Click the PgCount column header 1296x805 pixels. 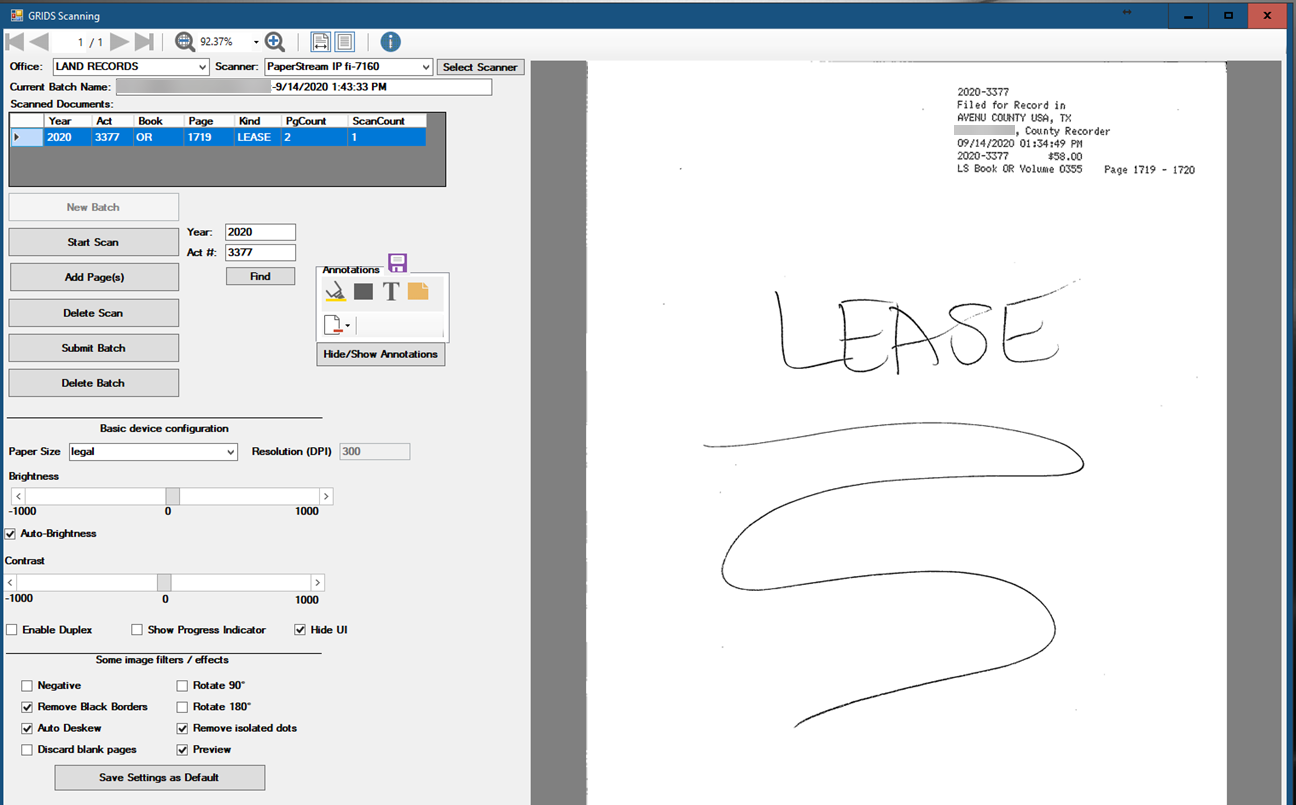point(306,121)
